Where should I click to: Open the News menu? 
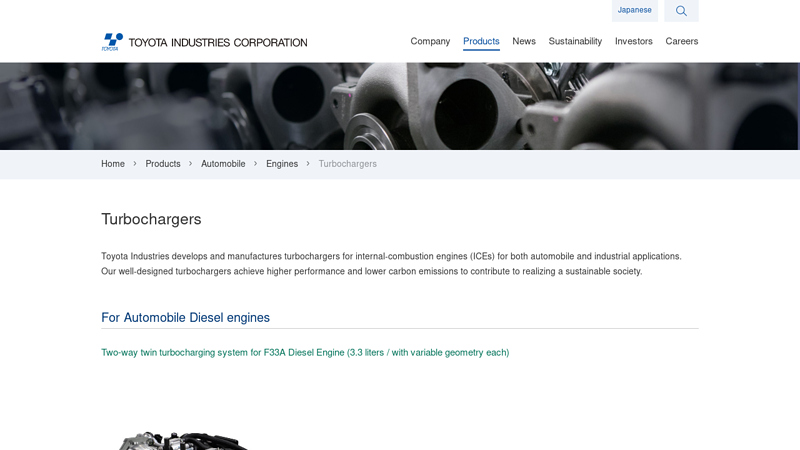click(524, 41)
